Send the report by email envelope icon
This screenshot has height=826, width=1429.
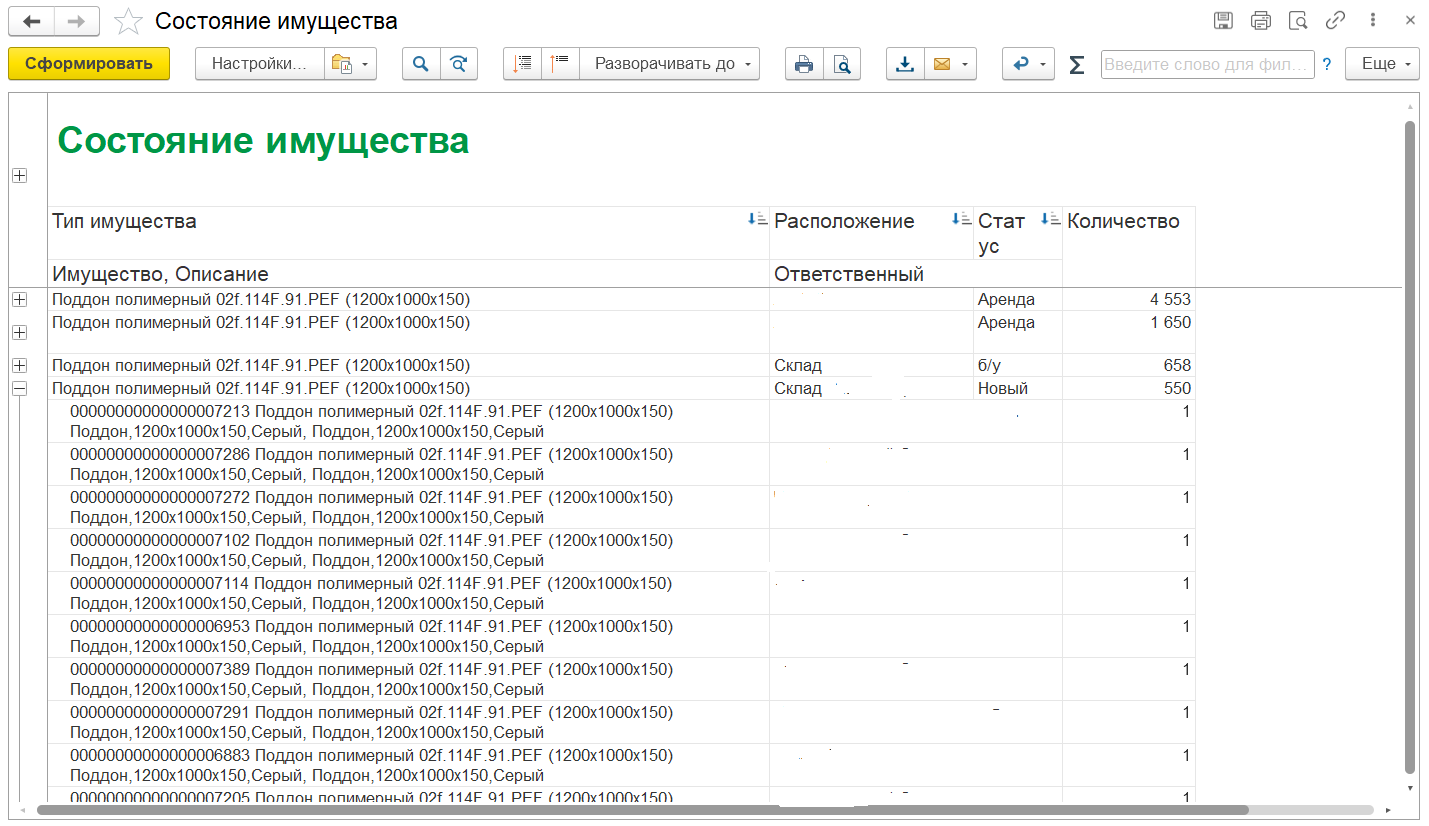point(942,64)
